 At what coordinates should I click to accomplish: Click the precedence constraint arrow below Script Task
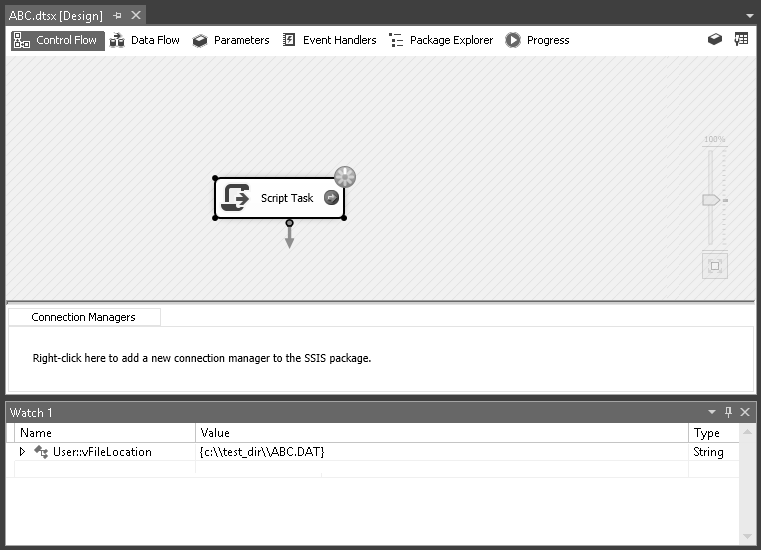pos(289,236)
